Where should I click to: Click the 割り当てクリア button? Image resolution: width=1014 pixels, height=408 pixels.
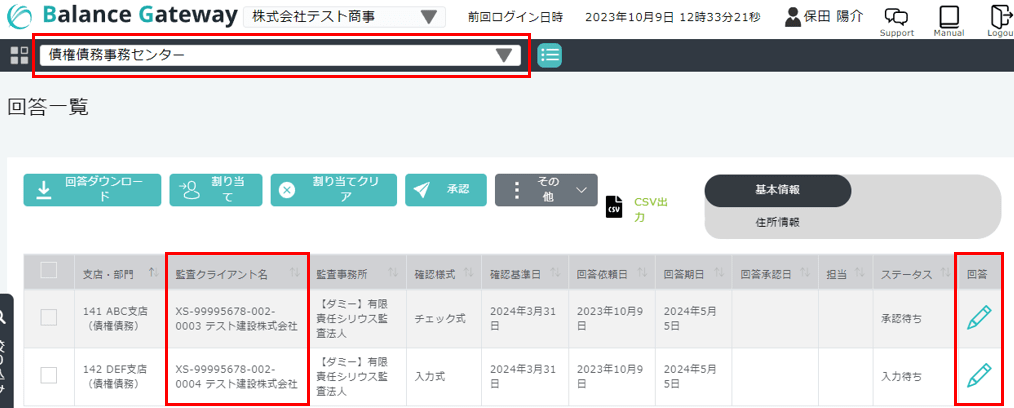[x=333, y=190]
